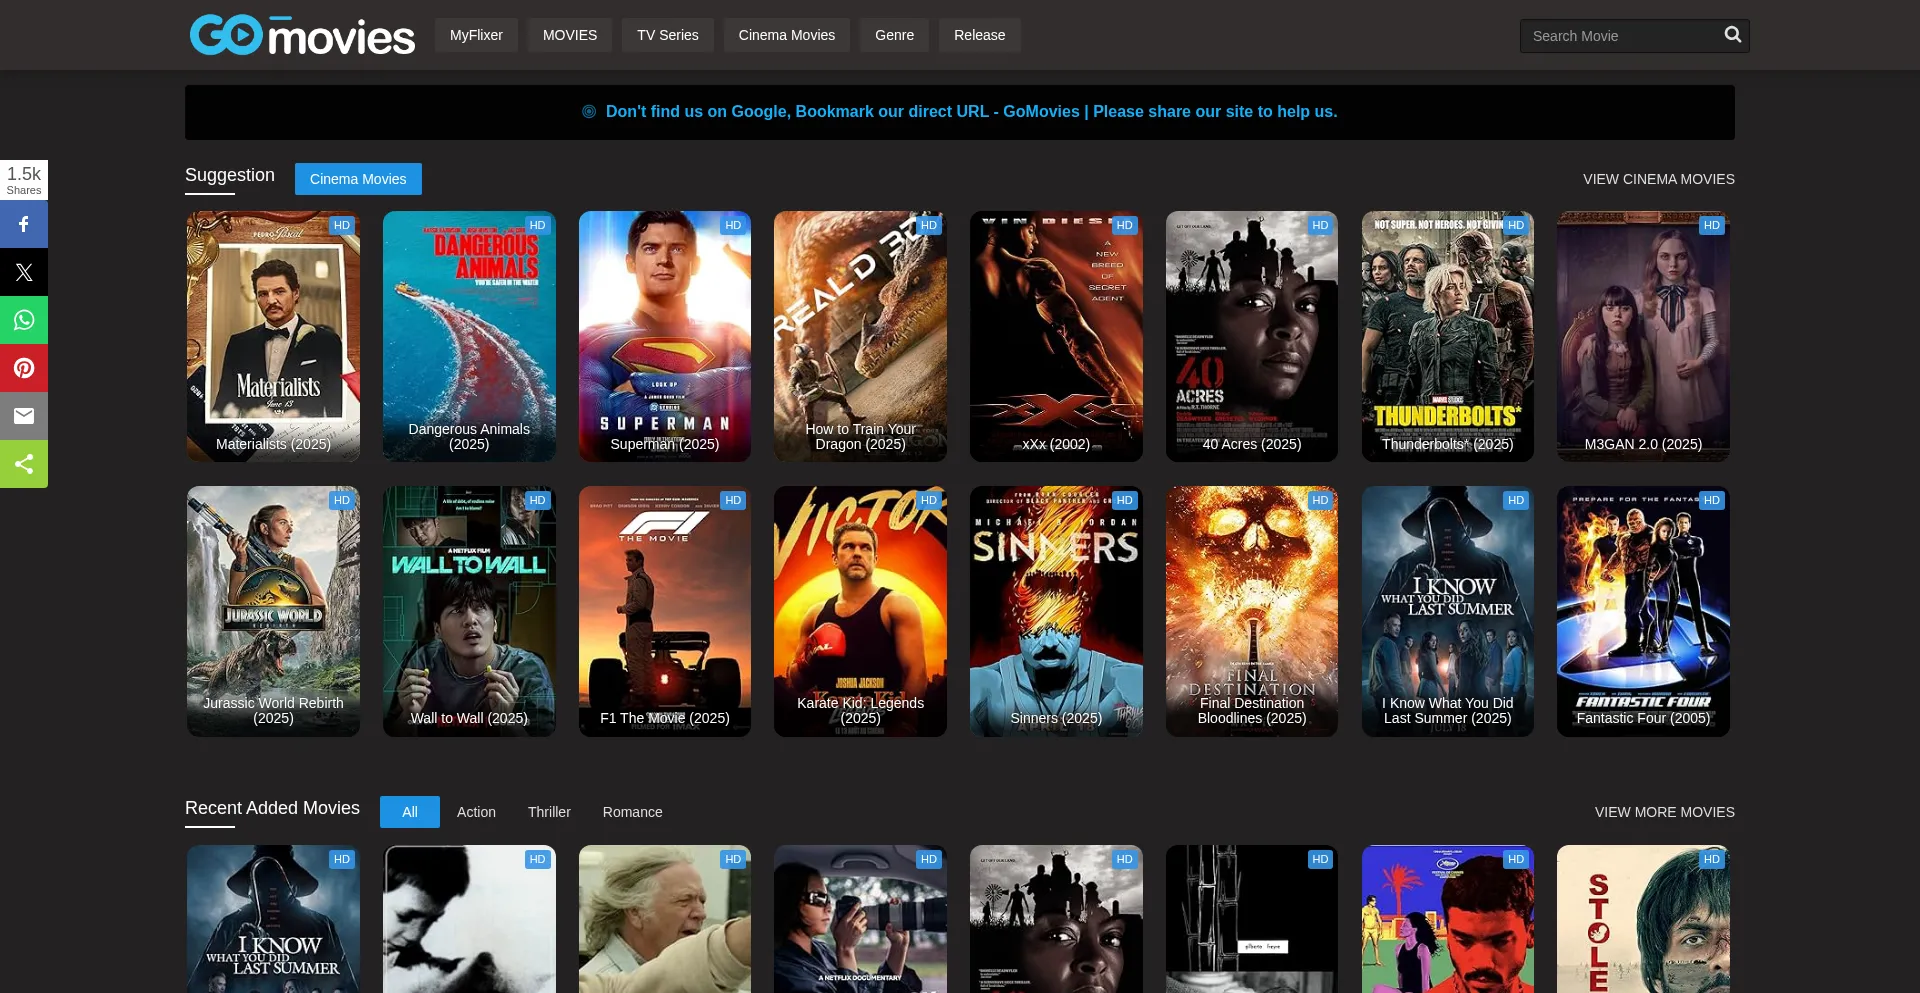Click VIEW MORE MOVIES link

coord(1665,812)
